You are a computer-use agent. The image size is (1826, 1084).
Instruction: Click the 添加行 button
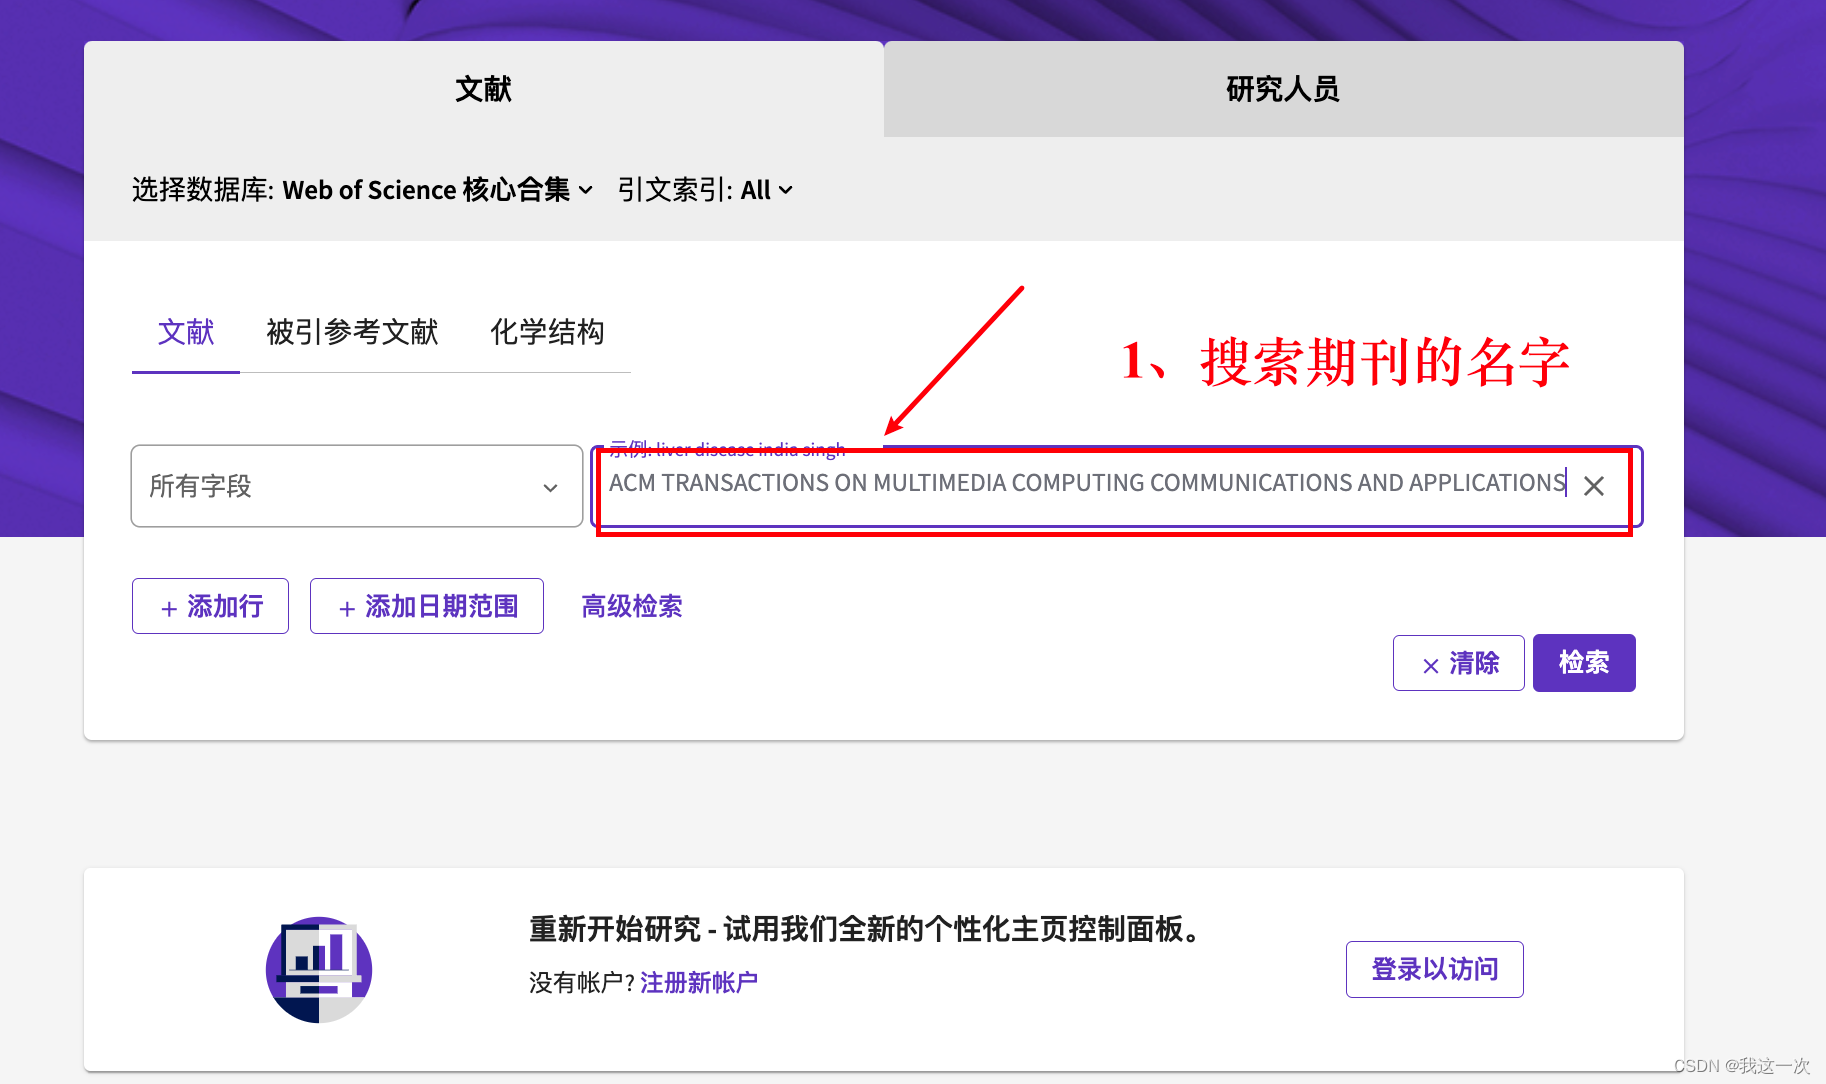[x=210, y=606]
